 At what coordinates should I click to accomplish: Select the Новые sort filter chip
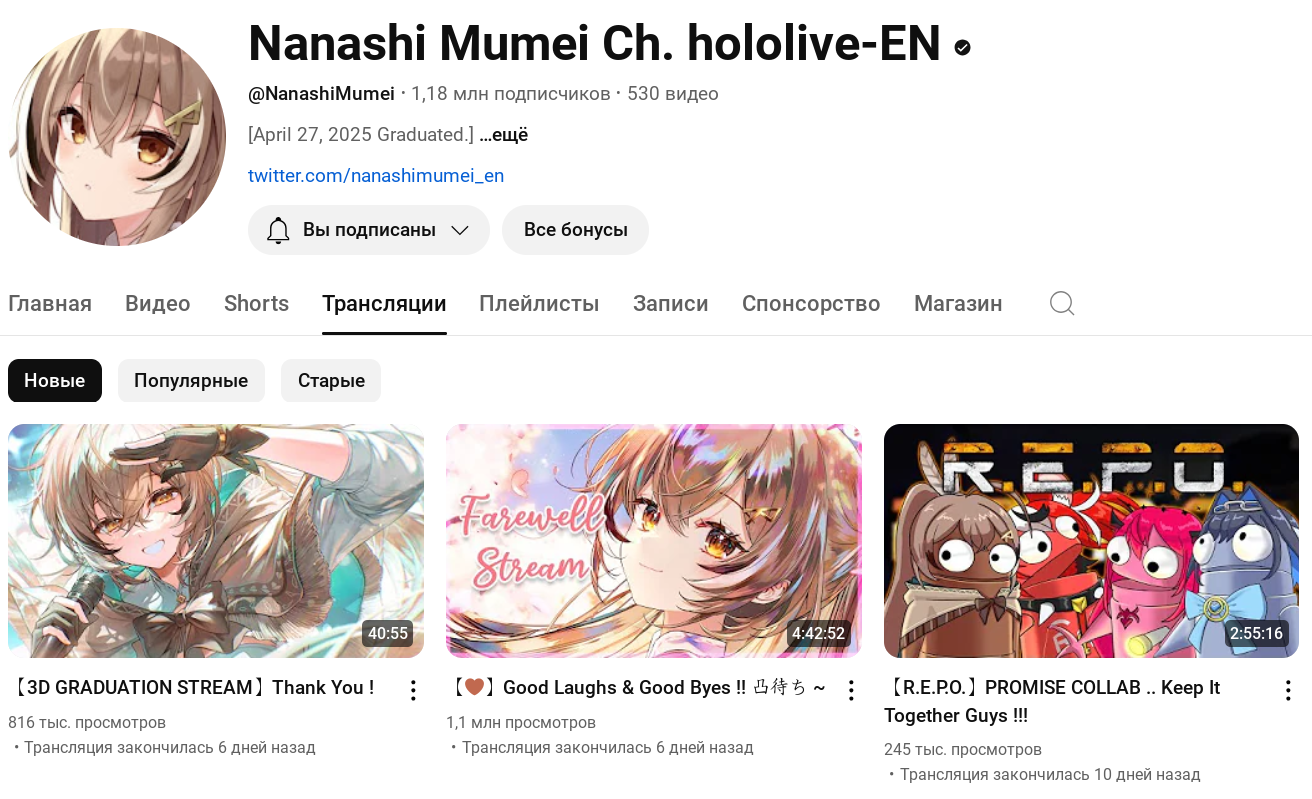point(55,381)
